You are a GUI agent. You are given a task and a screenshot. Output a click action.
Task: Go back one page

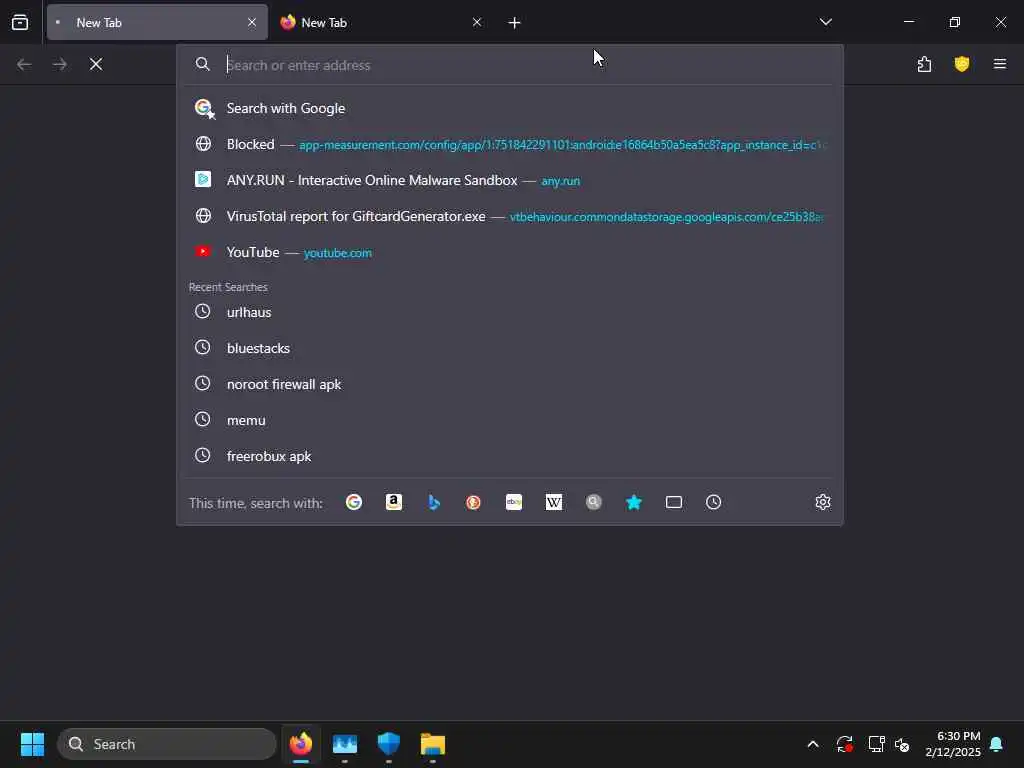coord(24,64)
